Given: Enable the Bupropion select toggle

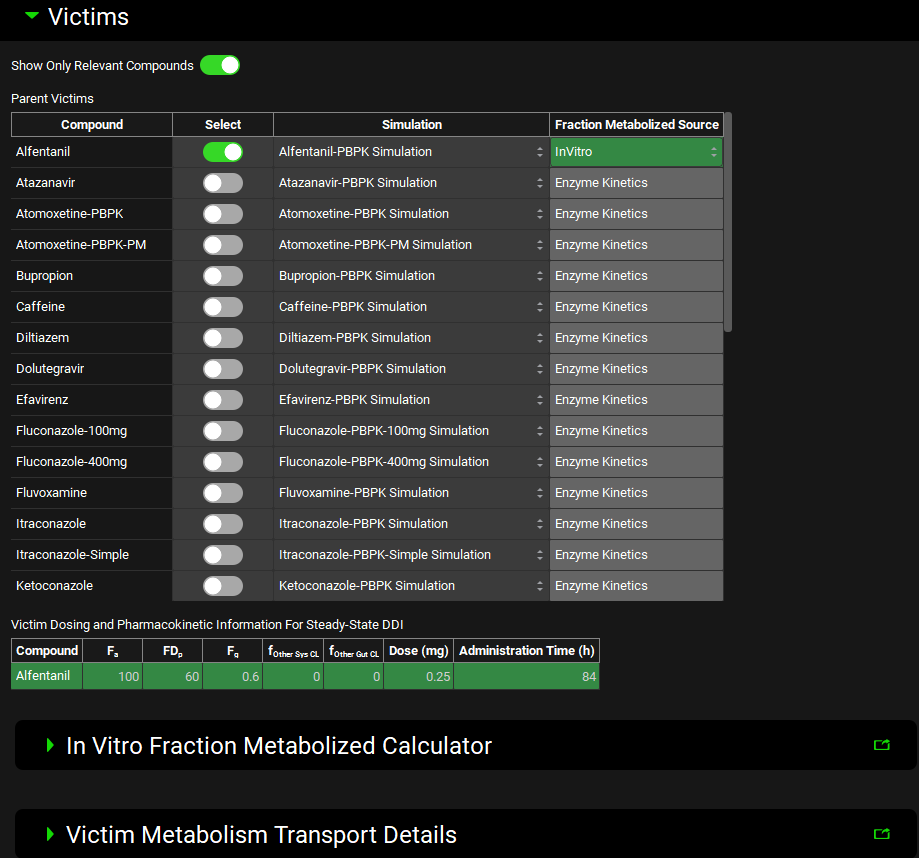Looking at the screenshot, I should [x=223, y=276].
